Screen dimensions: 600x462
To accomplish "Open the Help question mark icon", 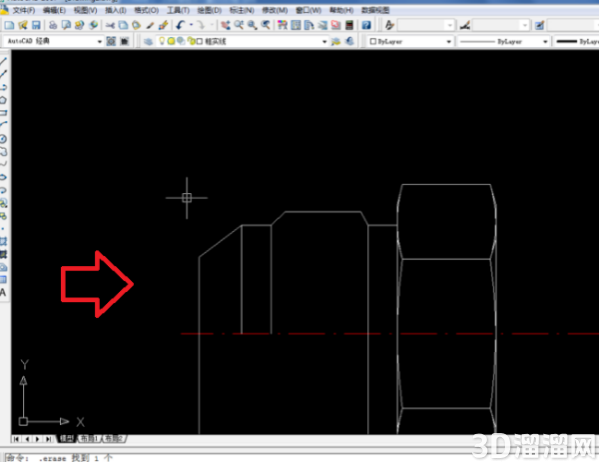I will pos(366,25).
